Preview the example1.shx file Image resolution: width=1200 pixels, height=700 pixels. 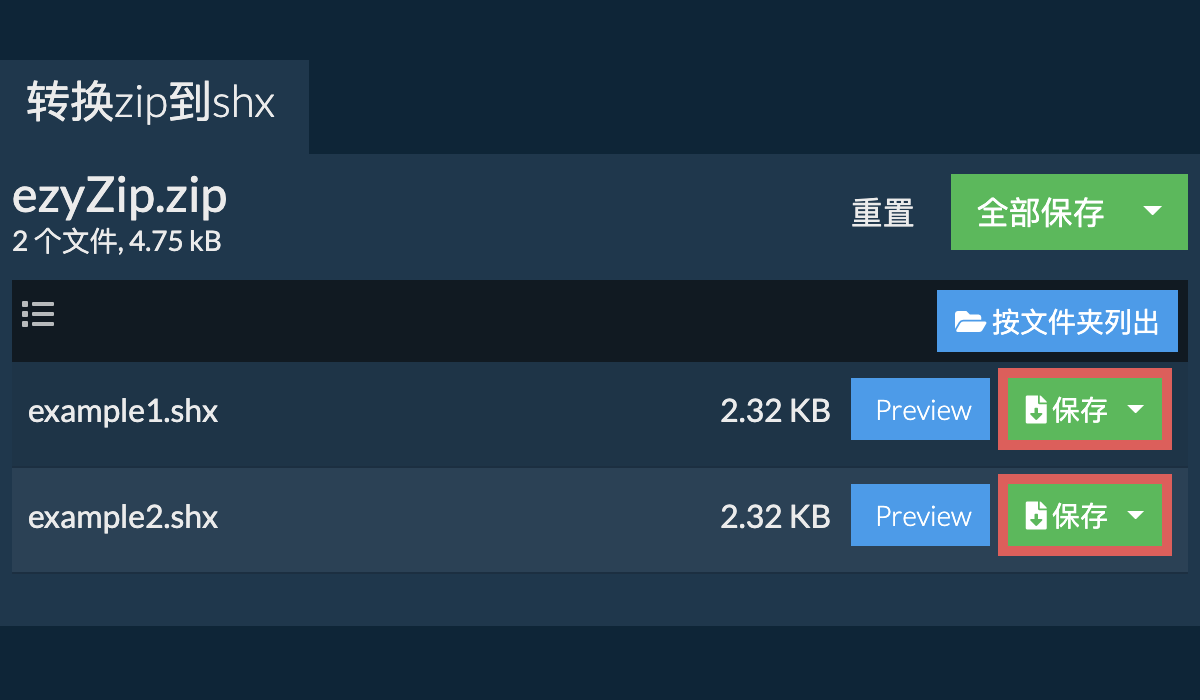tap(920, 410)
